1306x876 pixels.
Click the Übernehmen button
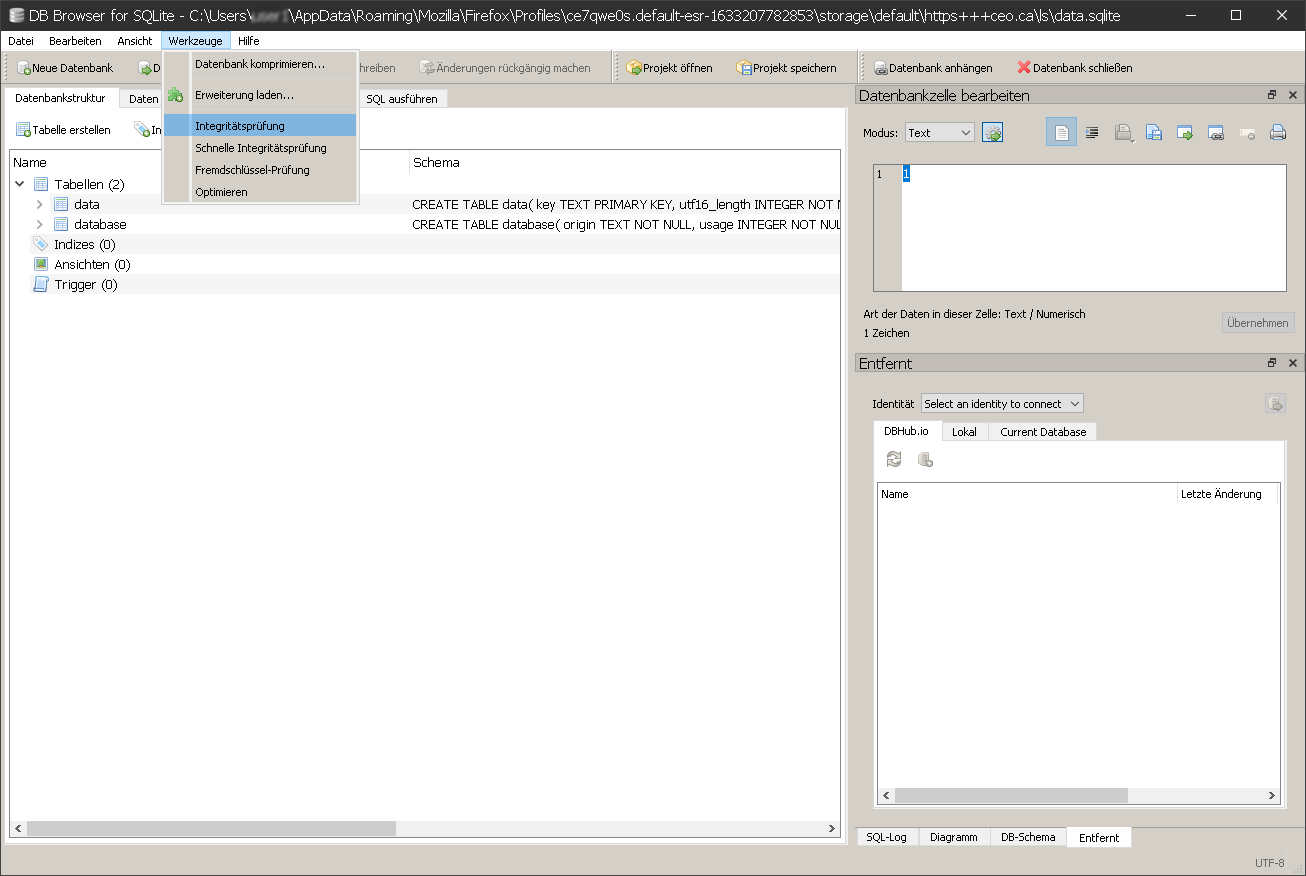(x=1257, y=323)
